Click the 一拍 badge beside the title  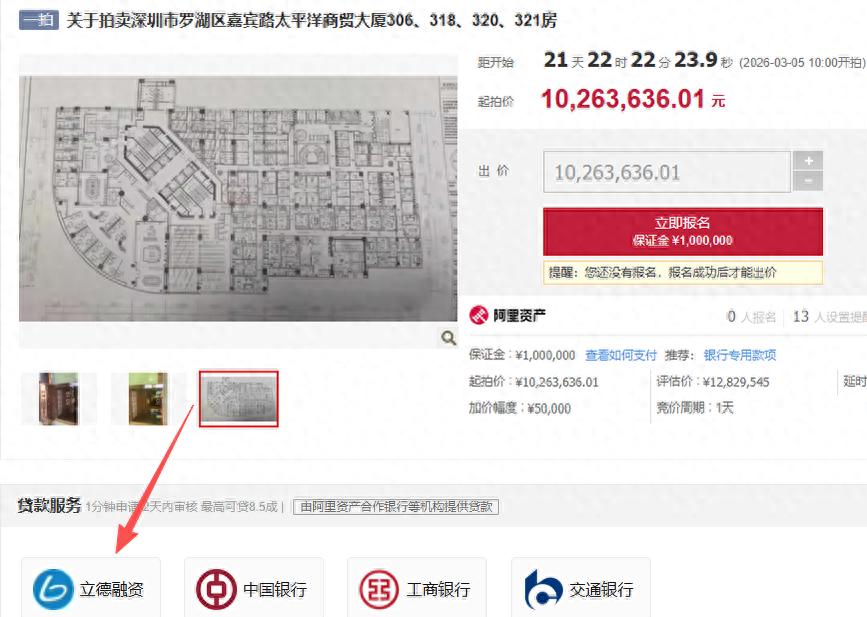pos(39,20)
